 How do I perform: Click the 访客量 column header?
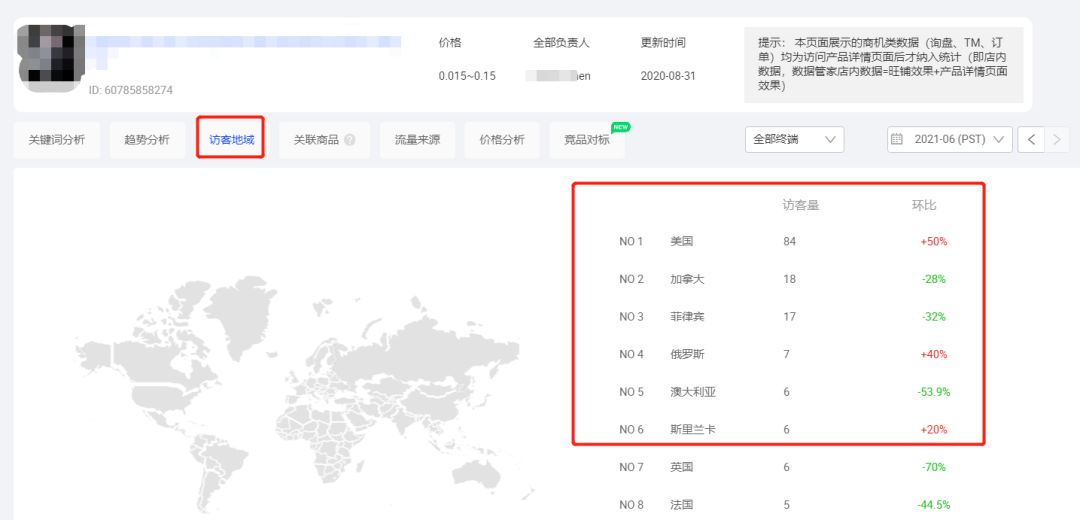tap(800, 205)
